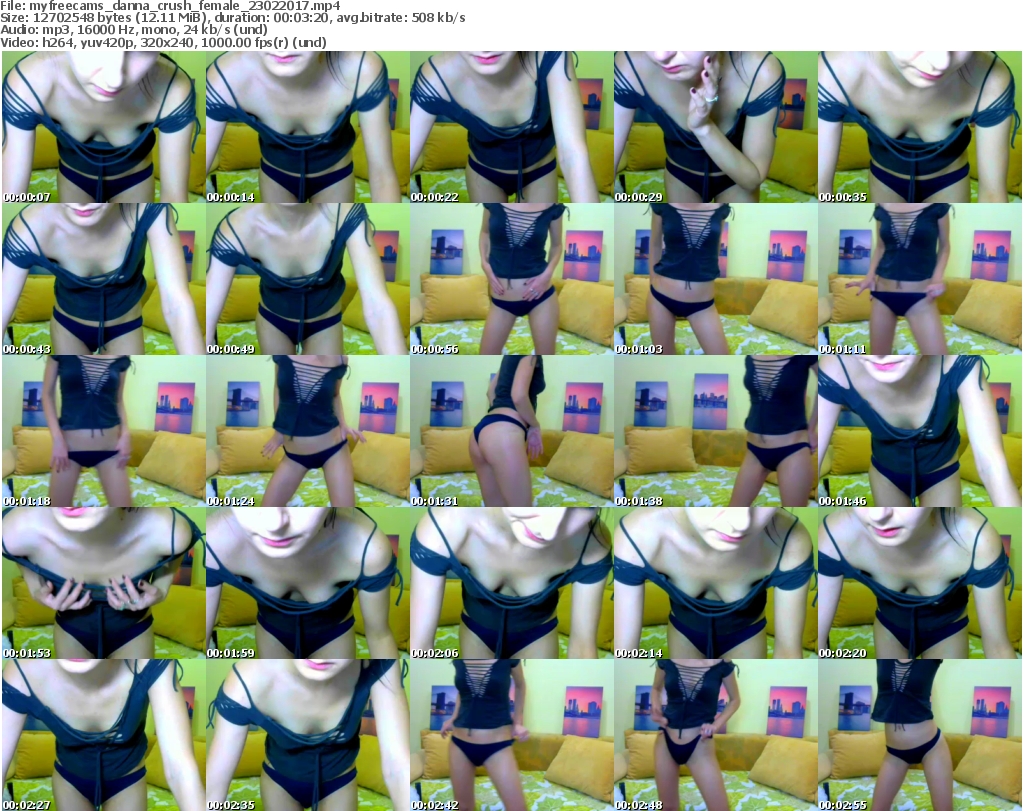Viewport: 1024px width, 811px height.
Task: Select thumbnail stamped 00:00:29
Action: (x=716, y=127)
